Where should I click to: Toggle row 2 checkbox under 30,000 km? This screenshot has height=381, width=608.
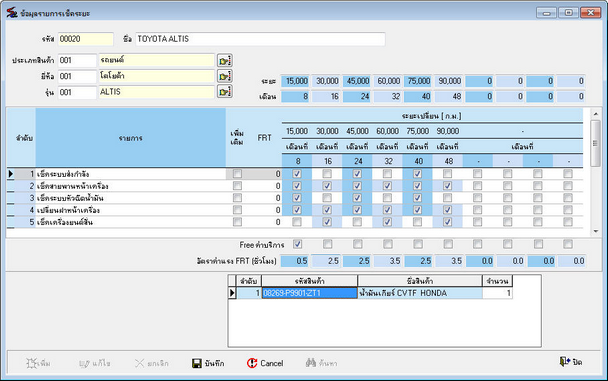(327, 186)
